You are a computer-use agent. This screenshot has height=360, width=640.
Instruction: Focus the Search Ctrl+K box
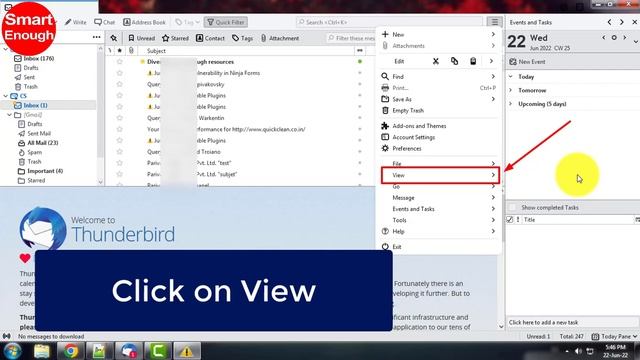[389, 22]
